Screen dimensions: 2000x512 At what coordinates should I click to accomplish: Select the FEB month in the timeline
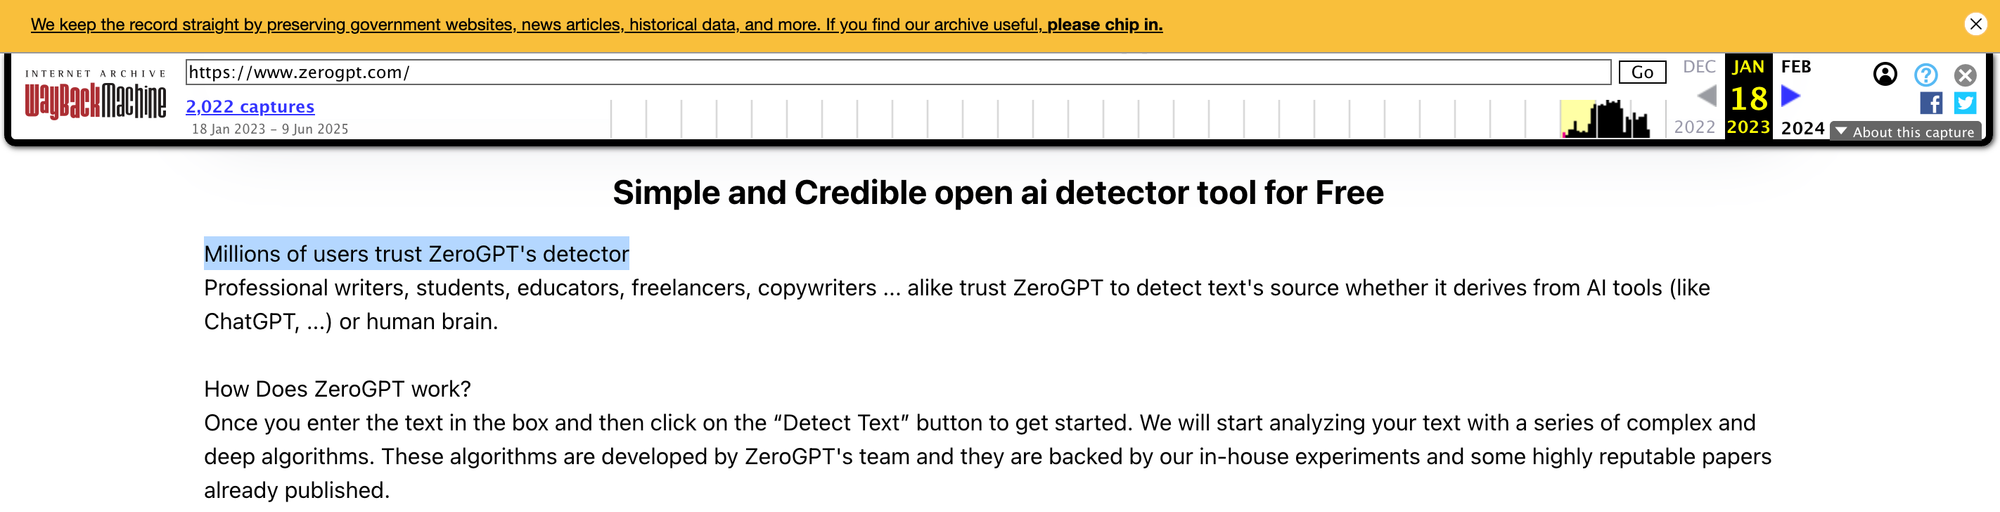coord(1796,67)
